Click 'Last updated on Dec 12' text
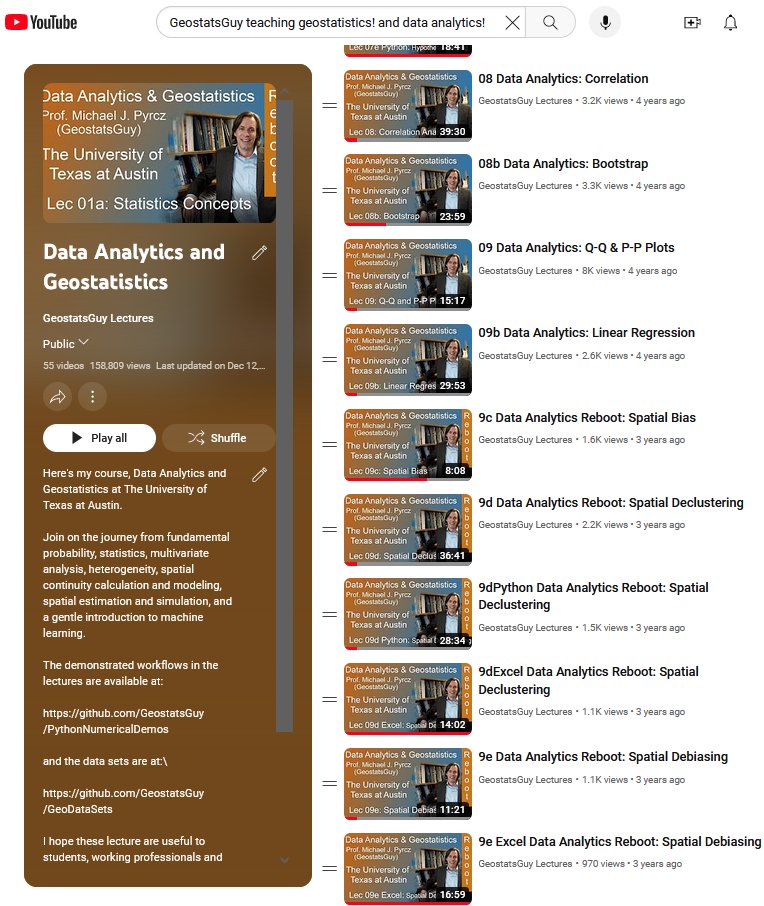 point(210,366)
